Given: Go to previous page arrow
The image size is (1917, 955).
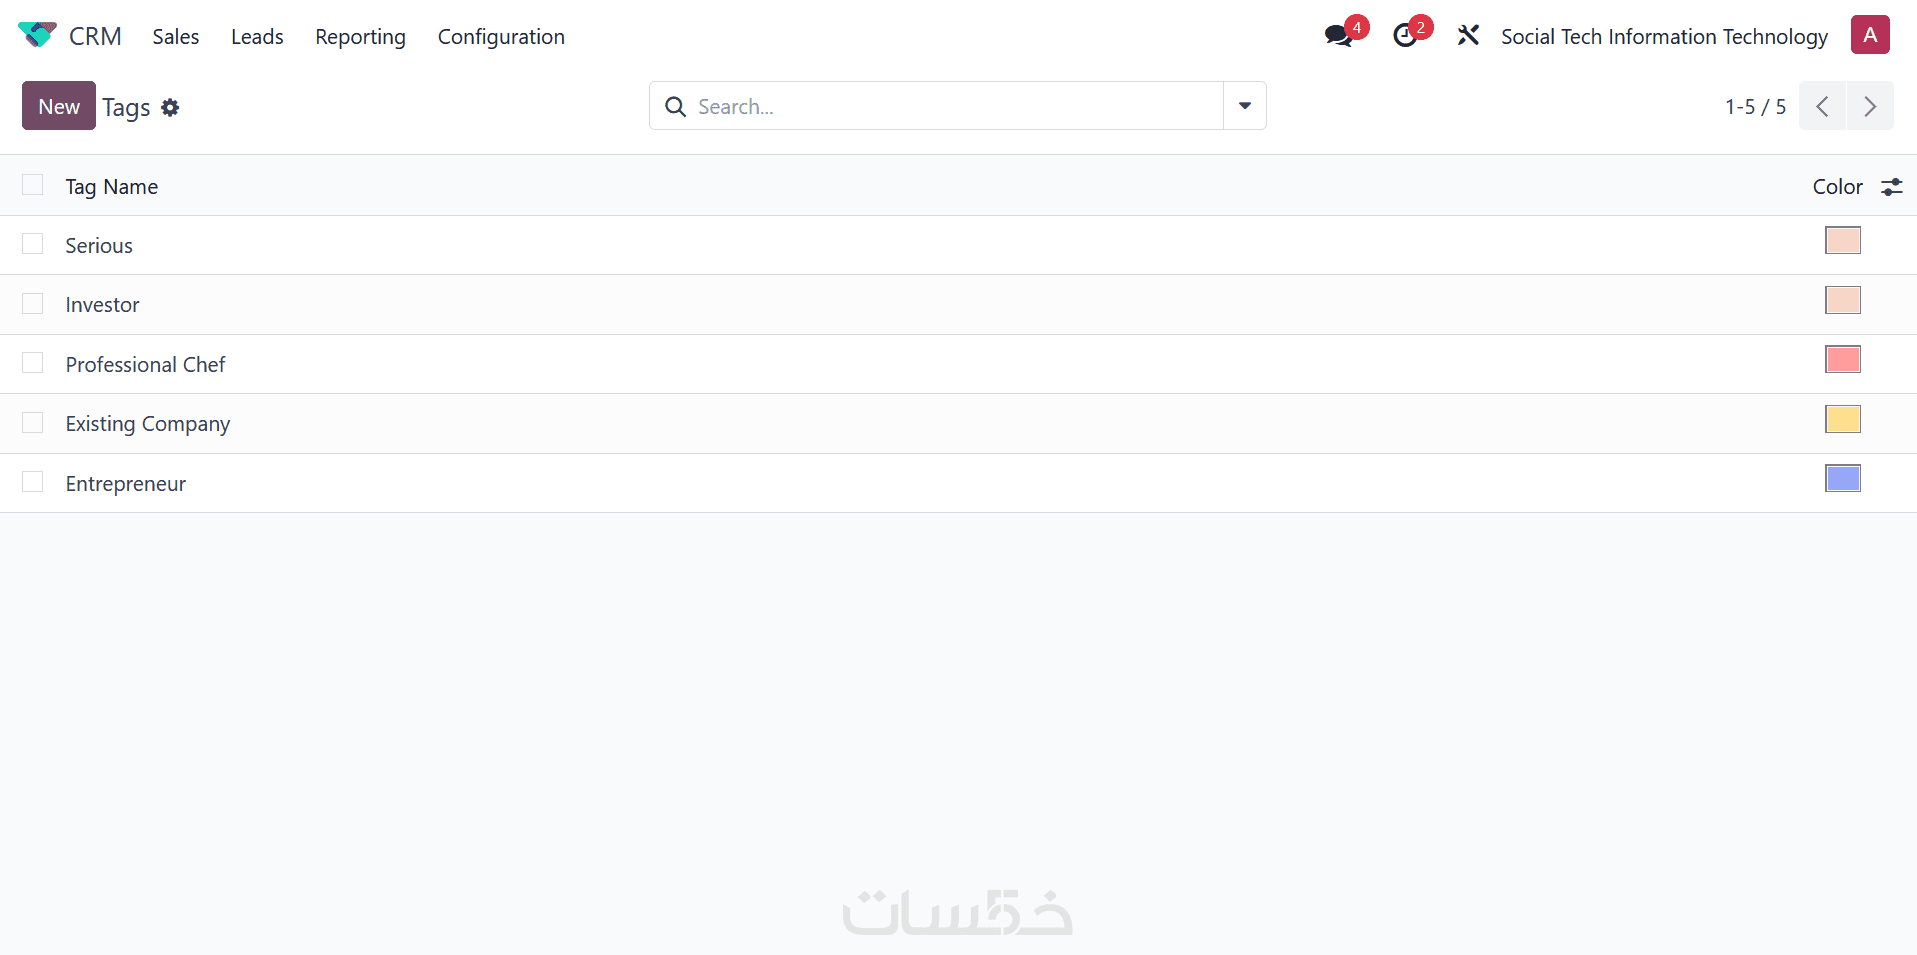Looking at the screenshot, I should coord(1822,106).
